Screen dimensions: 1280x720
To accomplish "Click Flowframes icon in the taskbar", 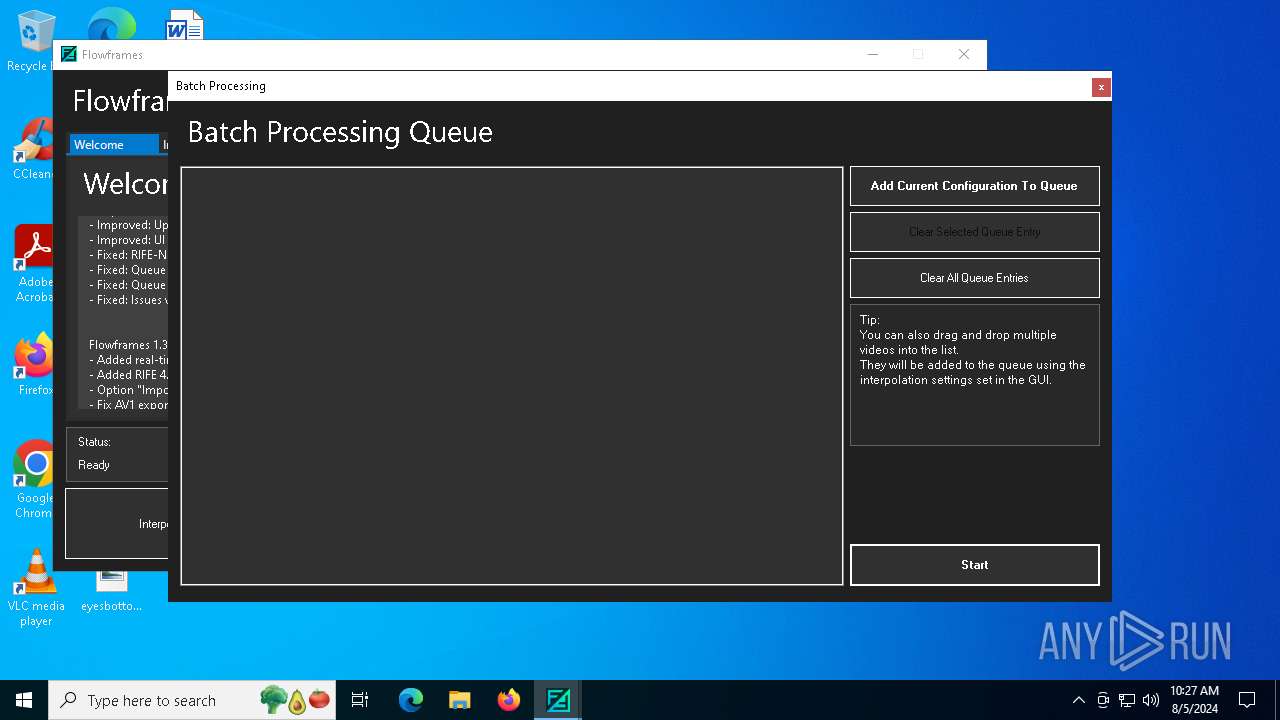I will [x=558, y=700].
